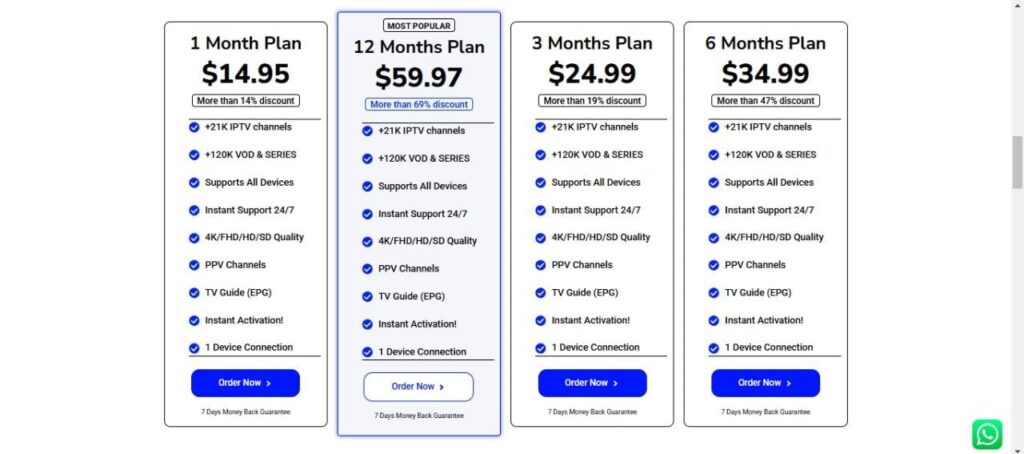Screen dimensions: 1024x454
Task: Click the 3 Months Plan heading
Action: click(x=592, y=43)
